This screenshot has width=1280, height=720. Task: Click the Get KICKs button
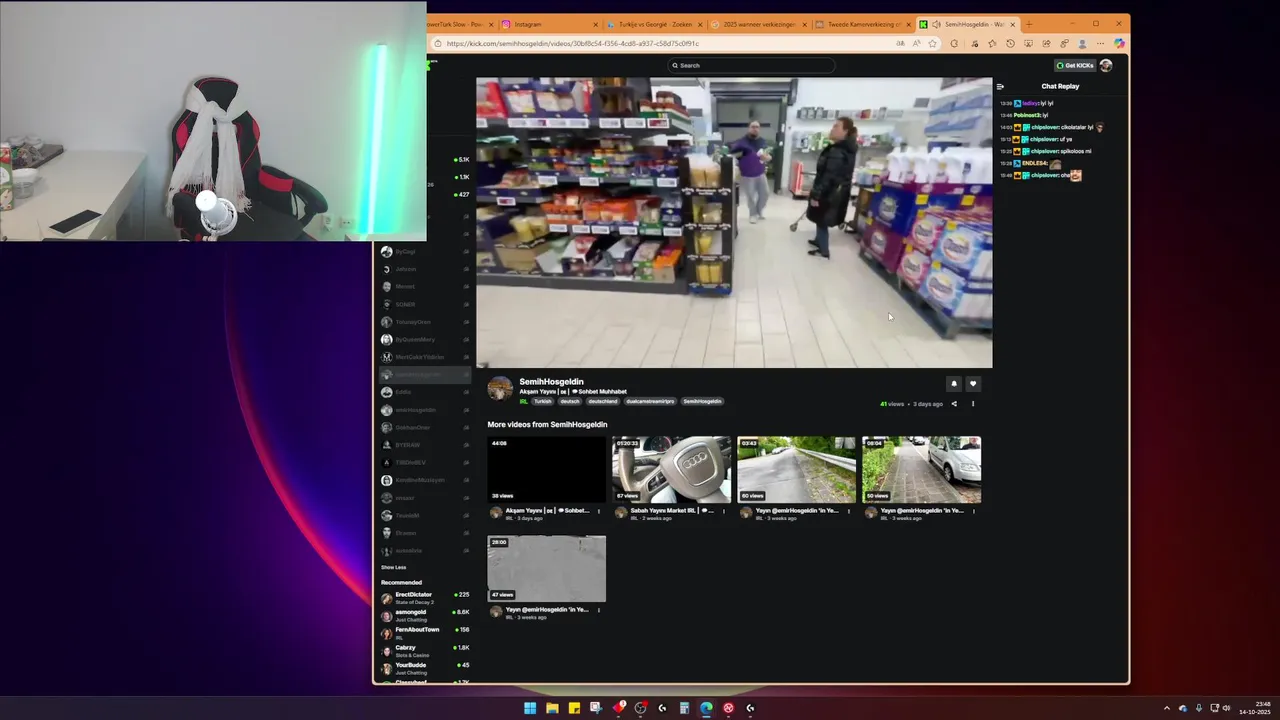1075,65
